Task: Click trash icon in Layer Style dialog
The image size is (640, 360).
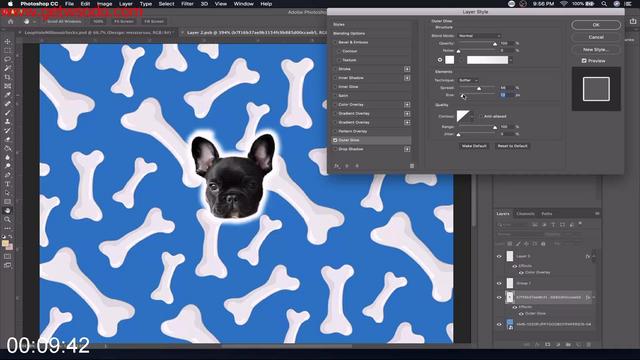Action: click(x=412, y=166)
